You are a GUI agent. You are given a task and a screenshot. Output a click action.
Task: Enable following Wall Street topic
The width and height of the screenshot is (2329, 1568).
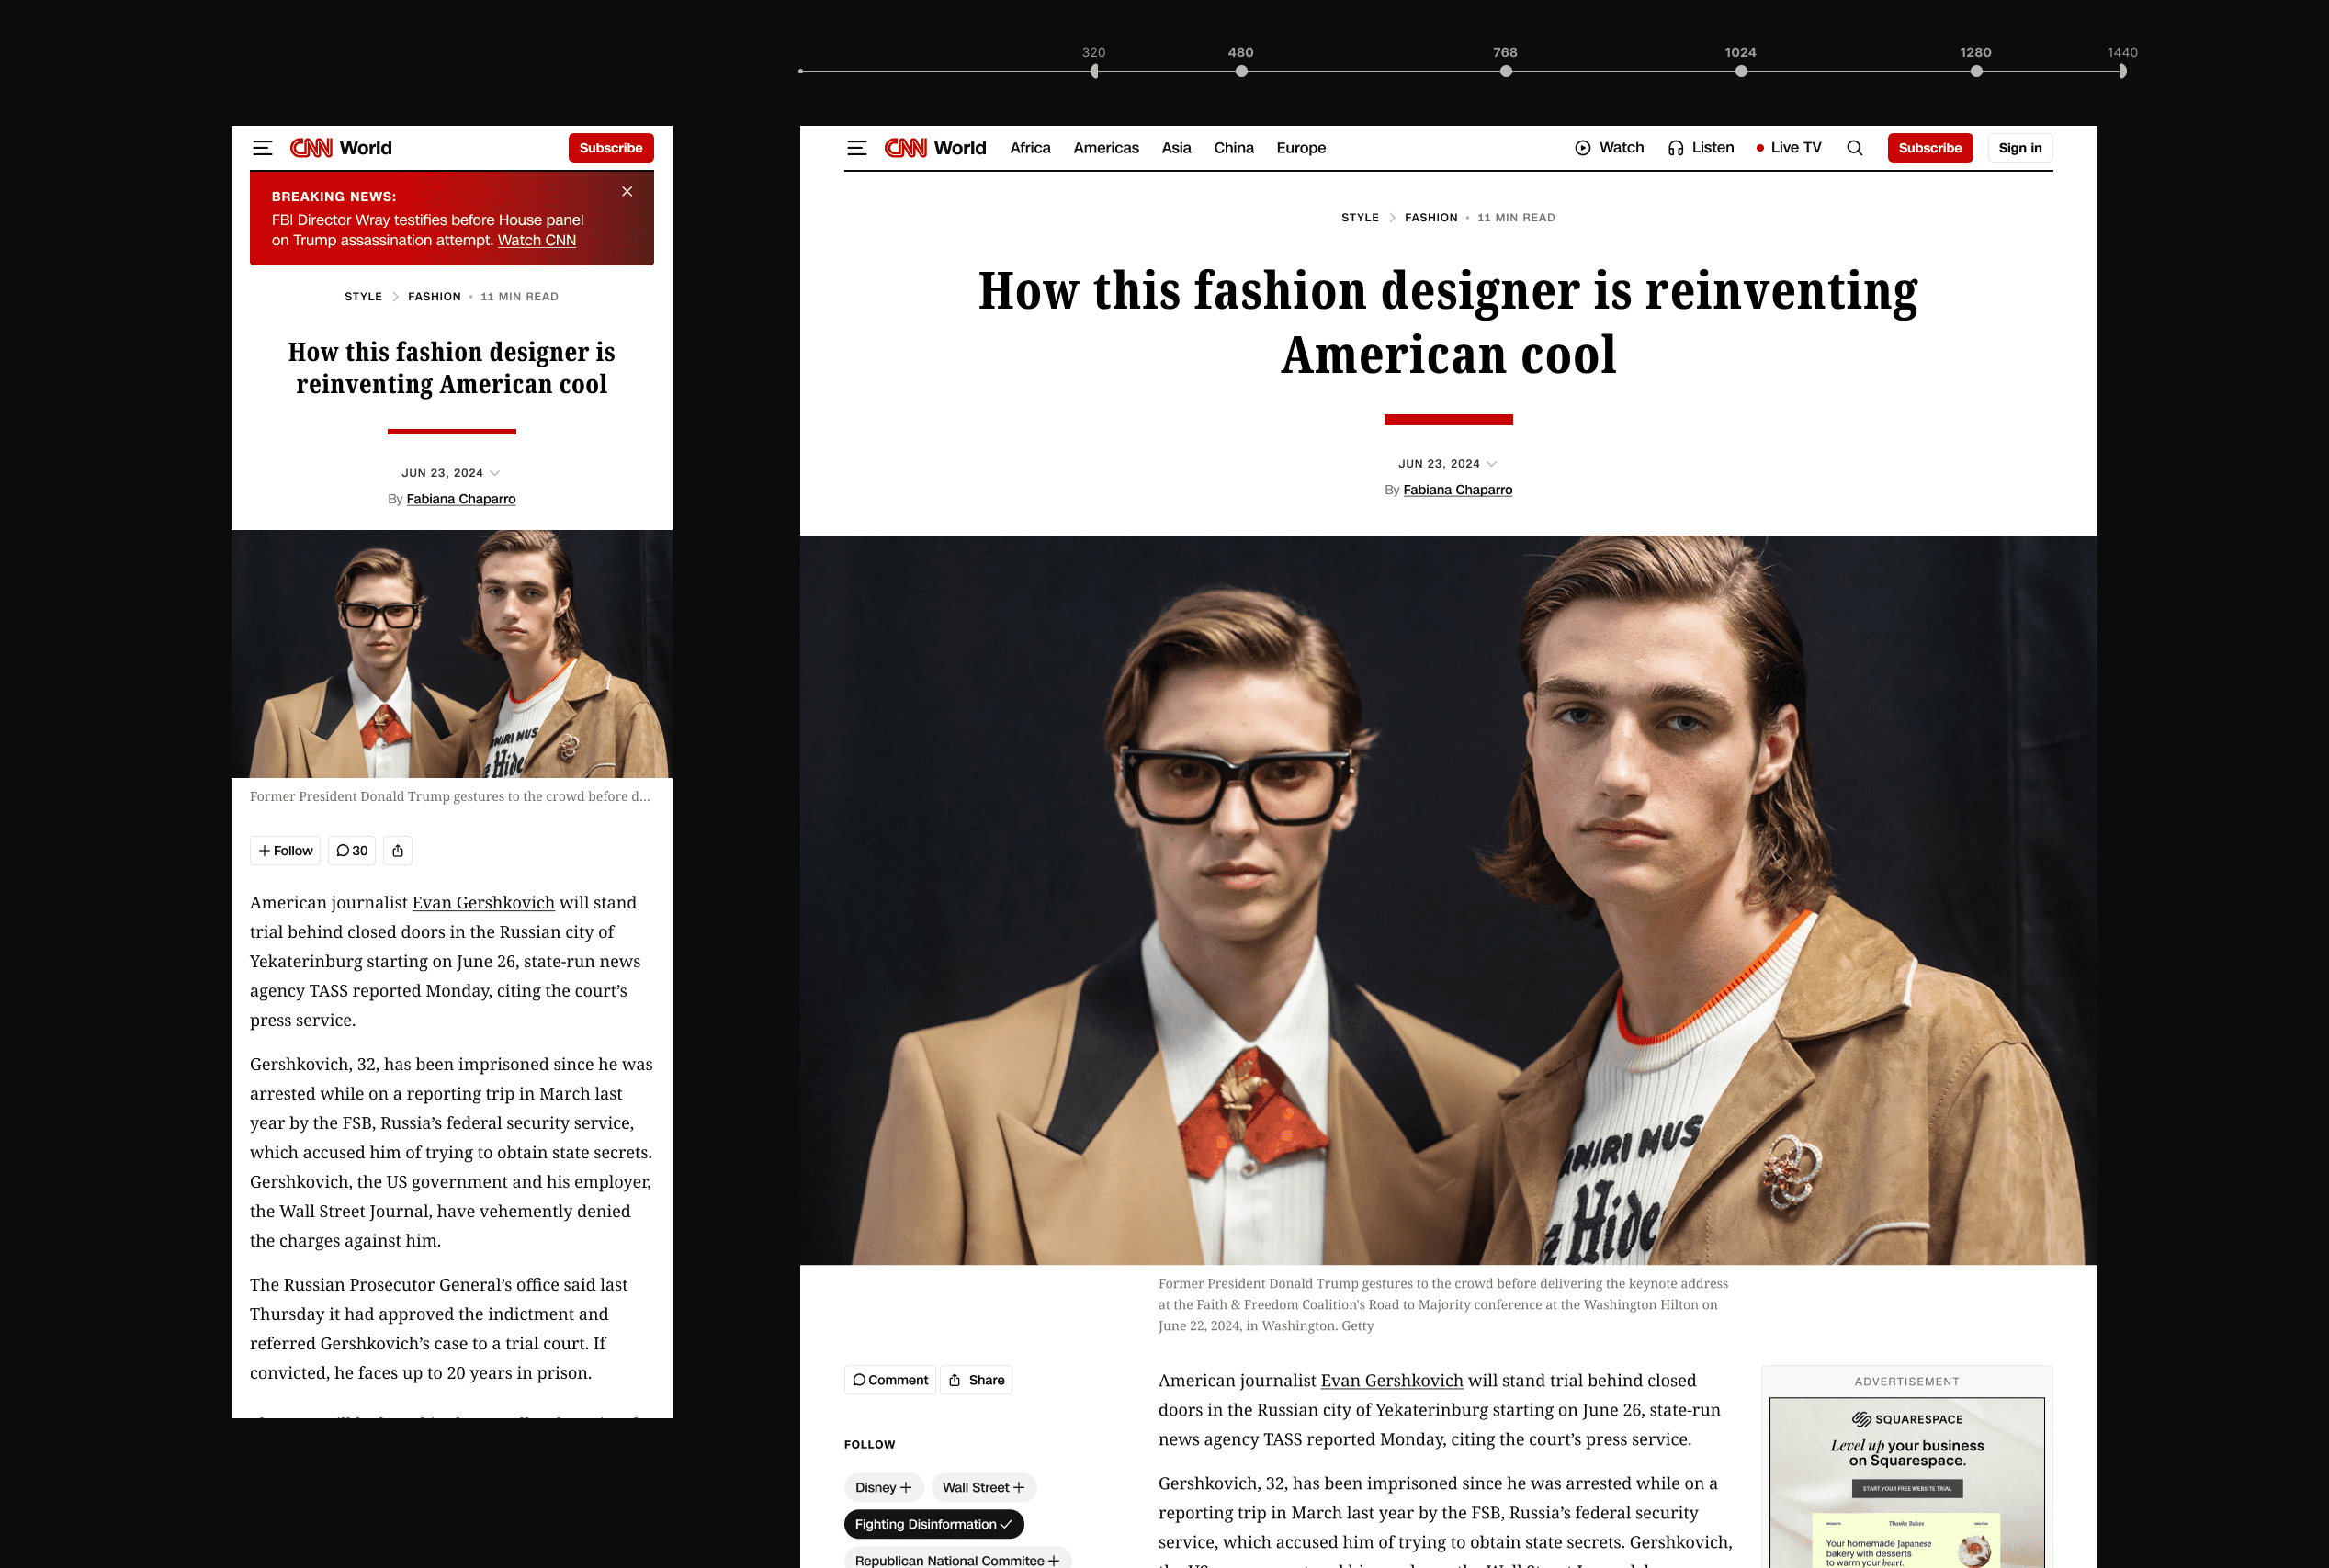(983, 1487)
